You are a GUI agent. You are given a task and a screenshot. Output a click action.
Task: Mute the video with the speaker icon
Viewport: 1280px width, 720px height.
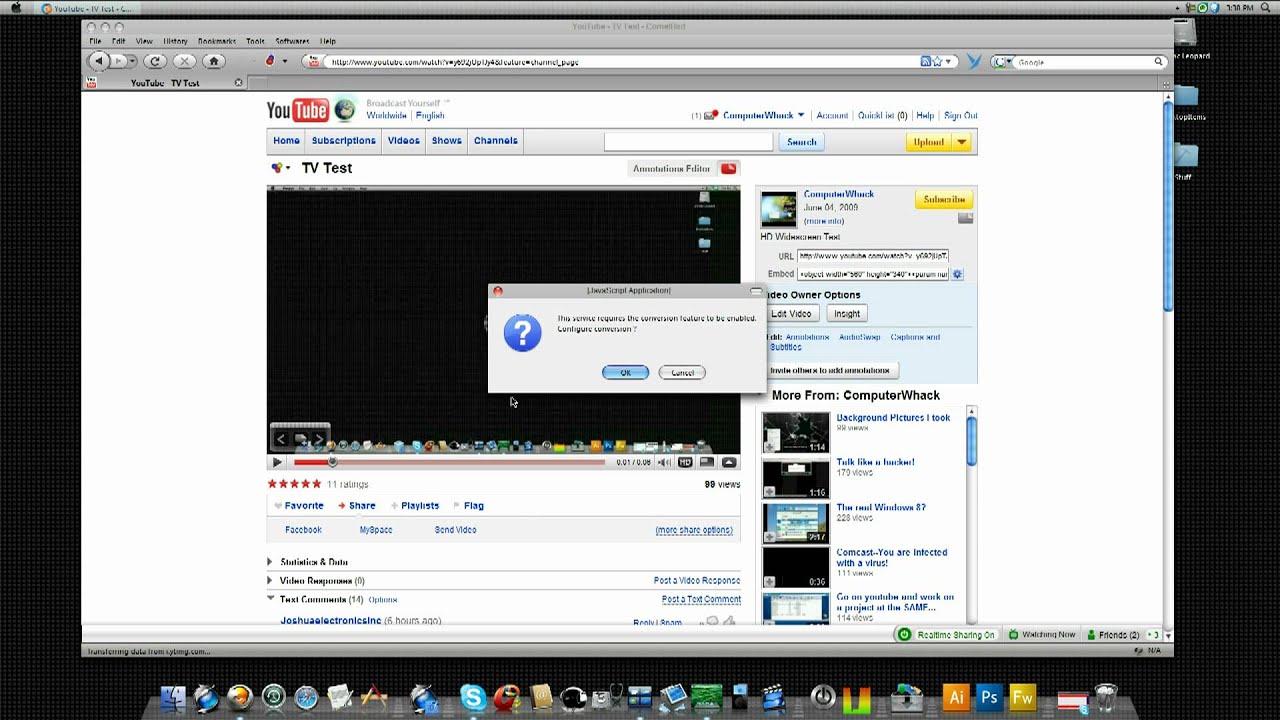tap(664, 462)
